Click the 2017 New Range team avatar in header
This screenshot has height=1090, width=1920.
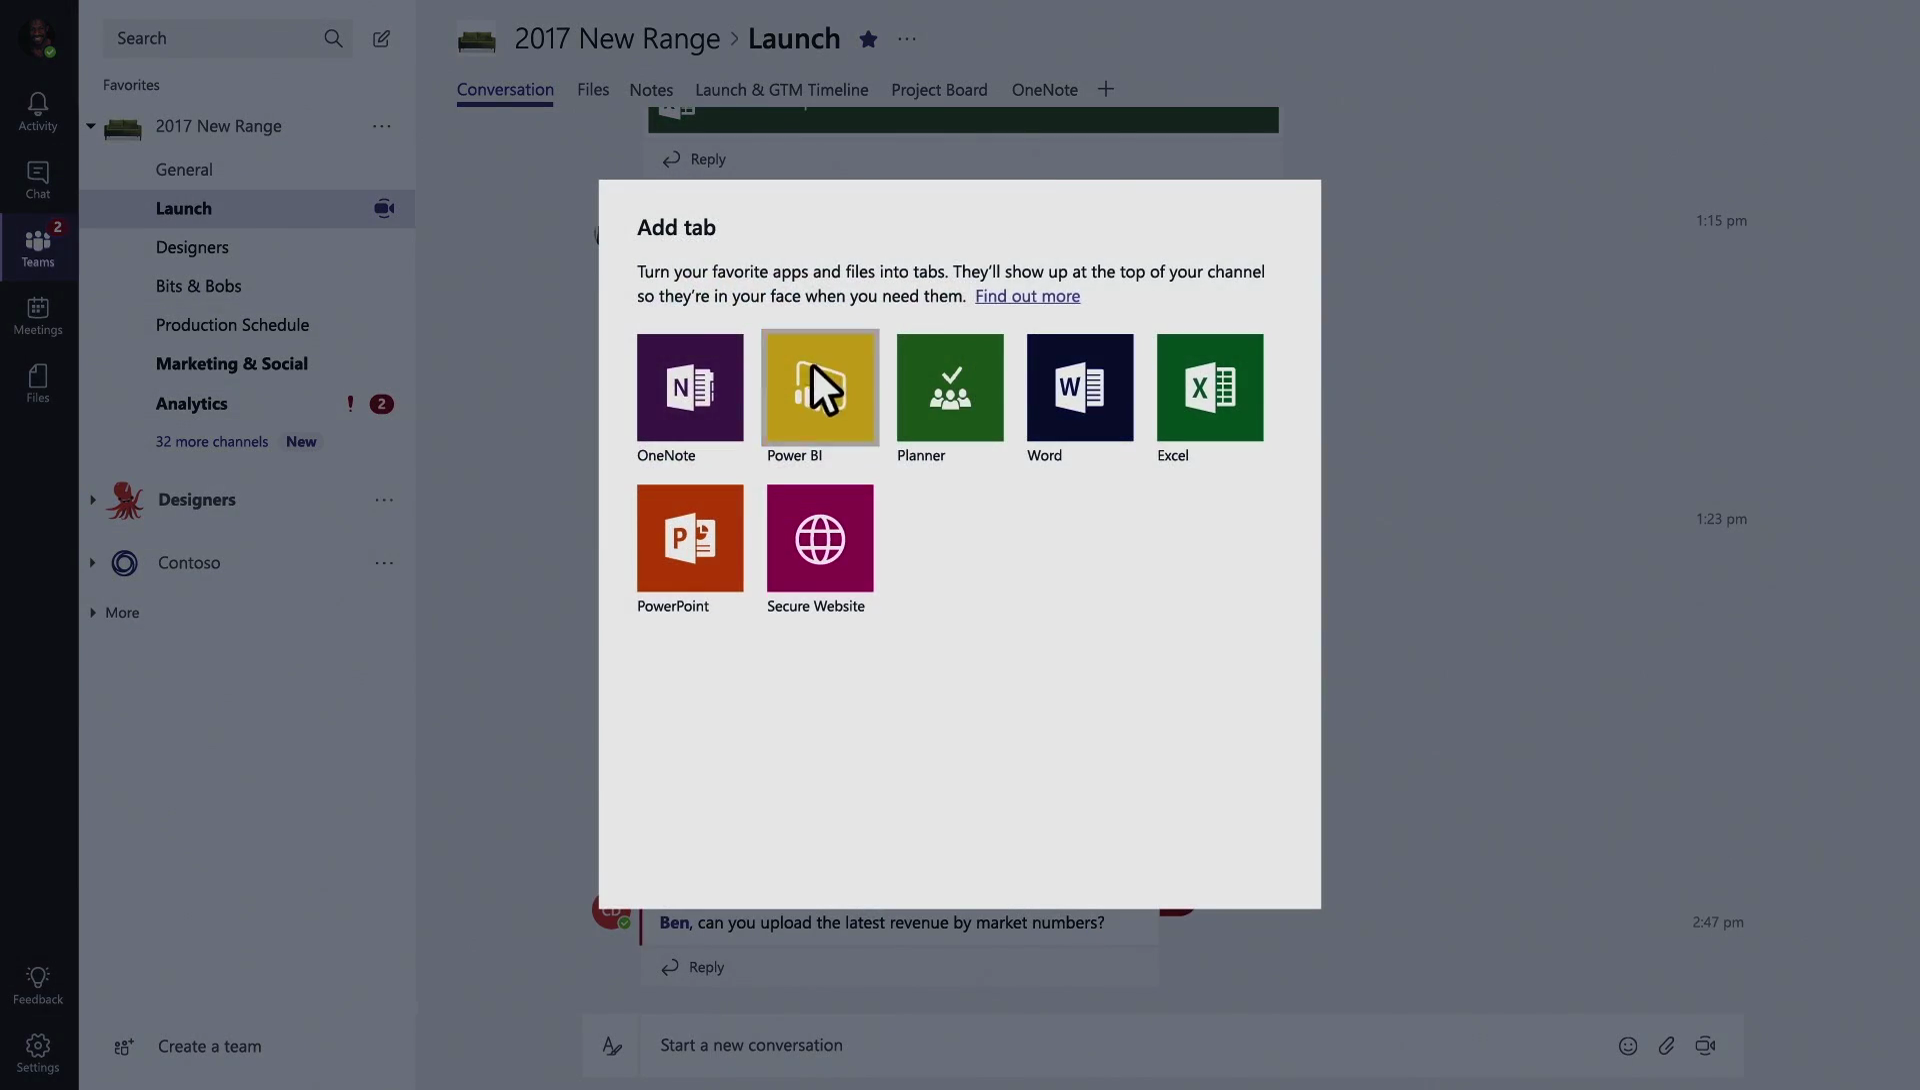click(477, 40)
